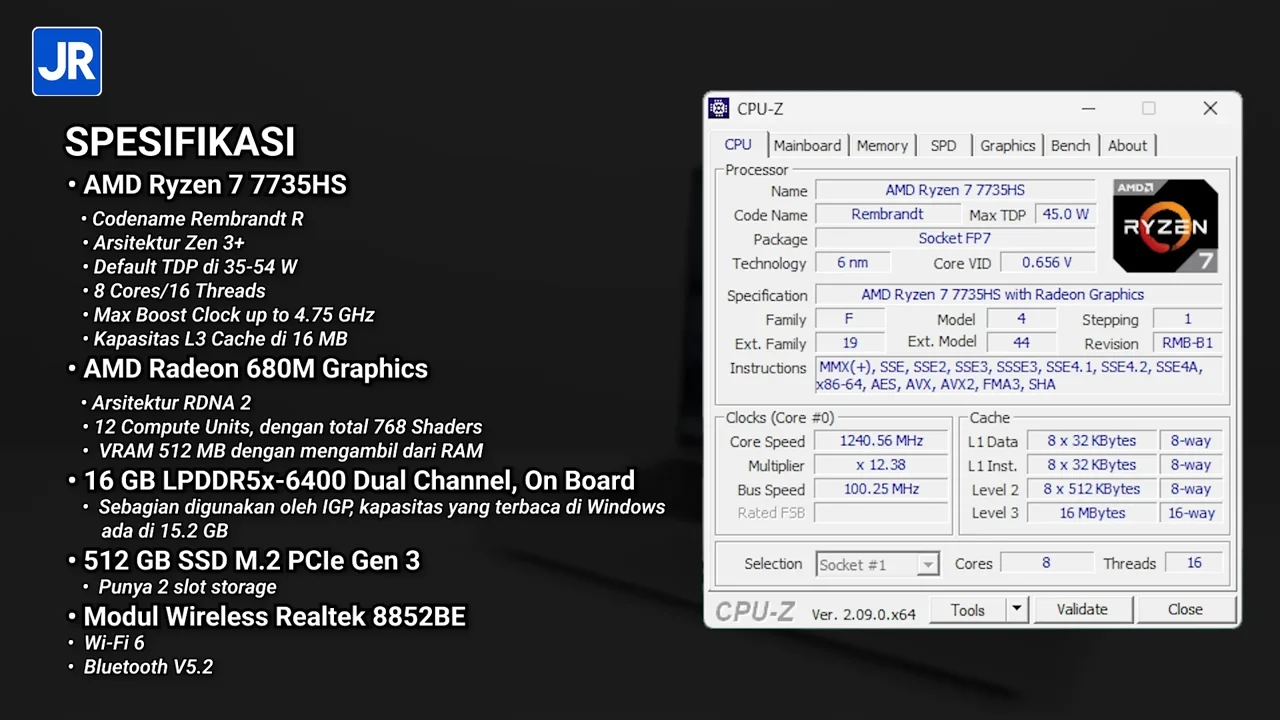Go to the Graphics tab
Screen dimensions: 1280x720
(1007, 146)
